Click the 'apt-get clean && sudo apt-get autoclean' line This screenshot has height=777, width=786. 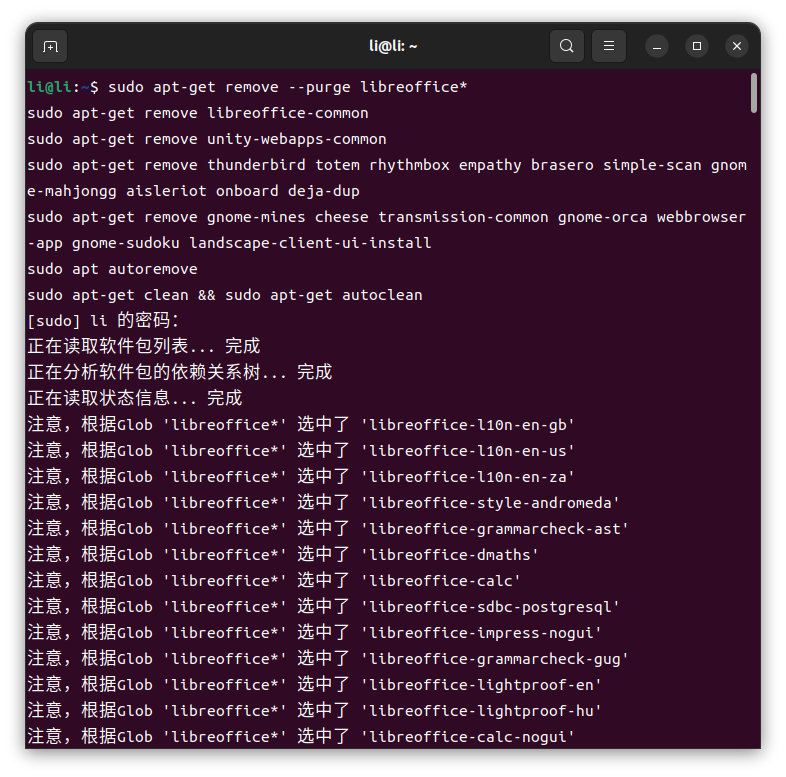225,295
